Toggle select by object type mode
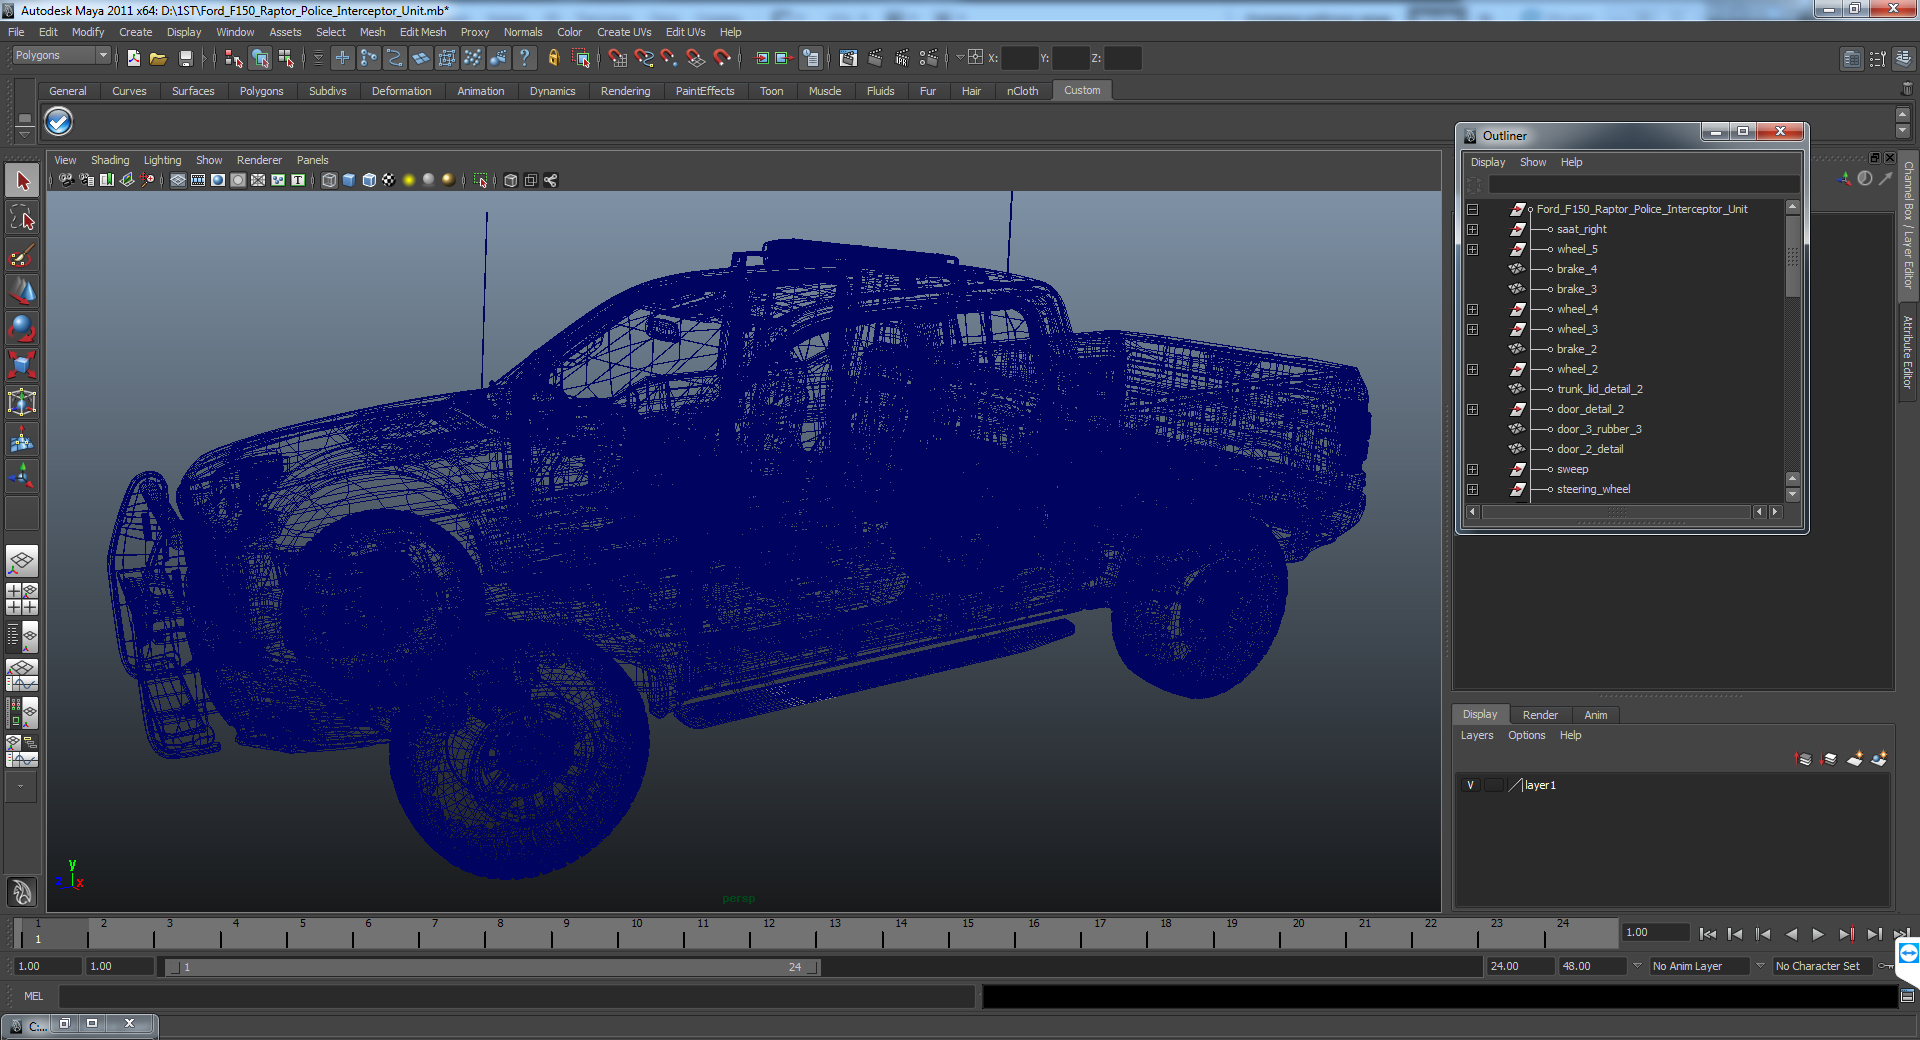Viewport: 1920px width, 1040px height. (x=260, y=58)
